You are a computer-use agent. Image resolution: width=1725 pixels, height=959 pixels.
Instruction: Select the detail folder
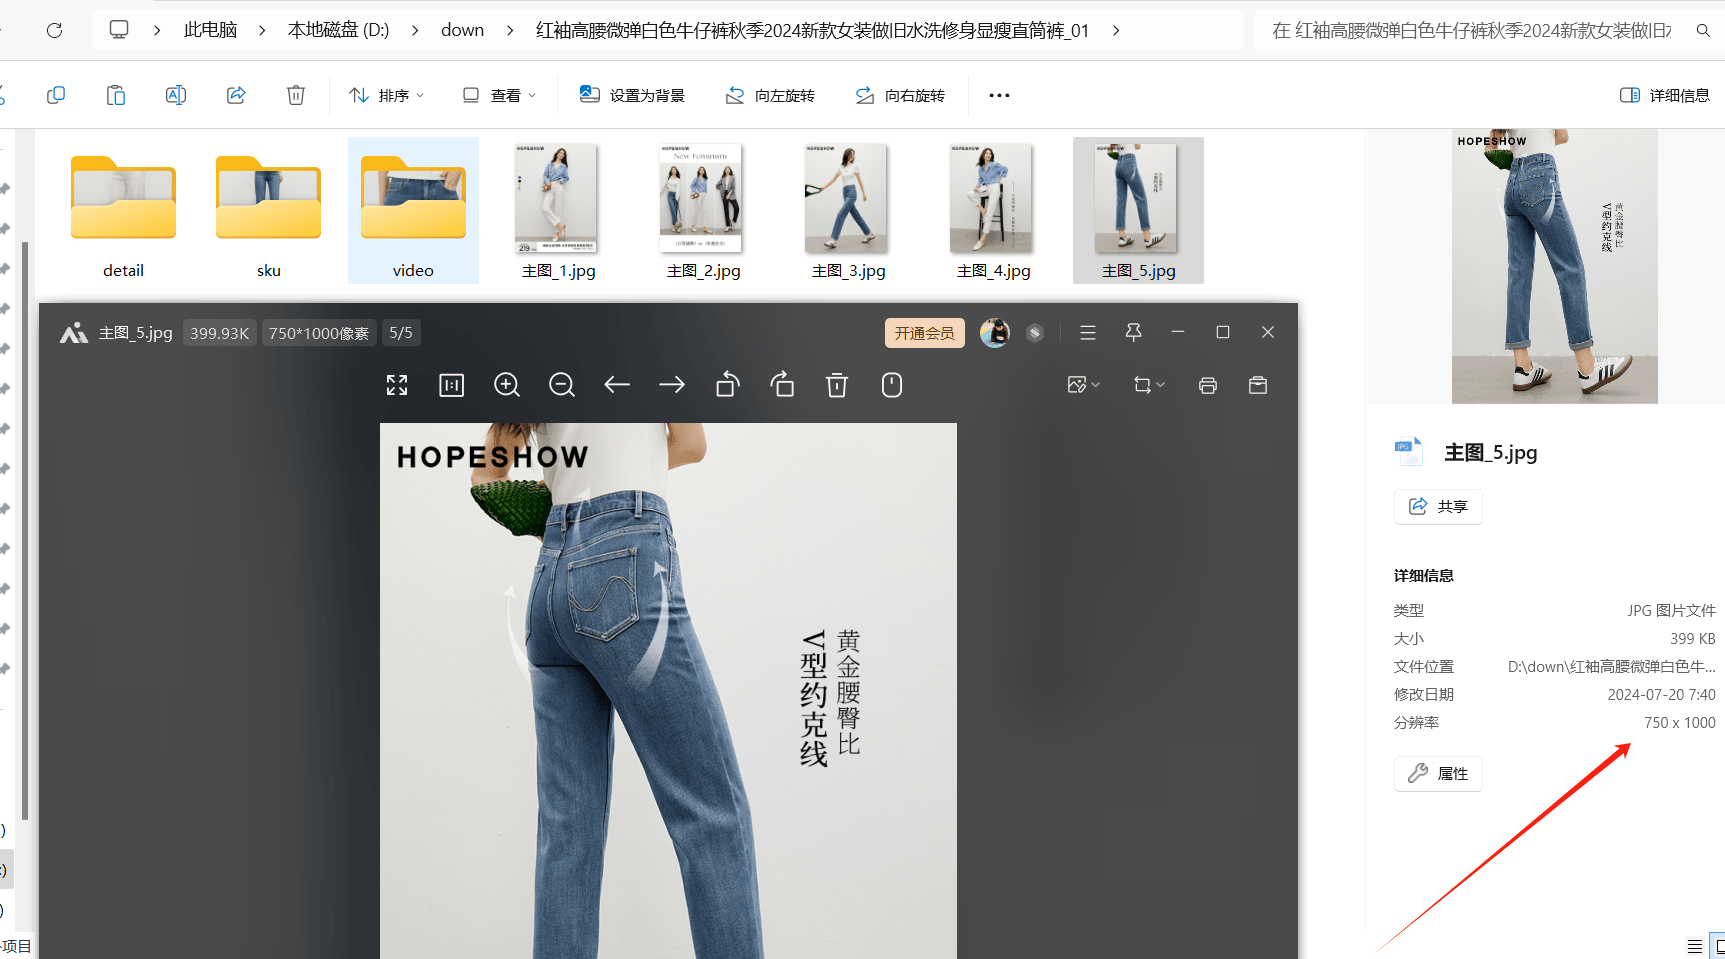[x=123, y=212]
